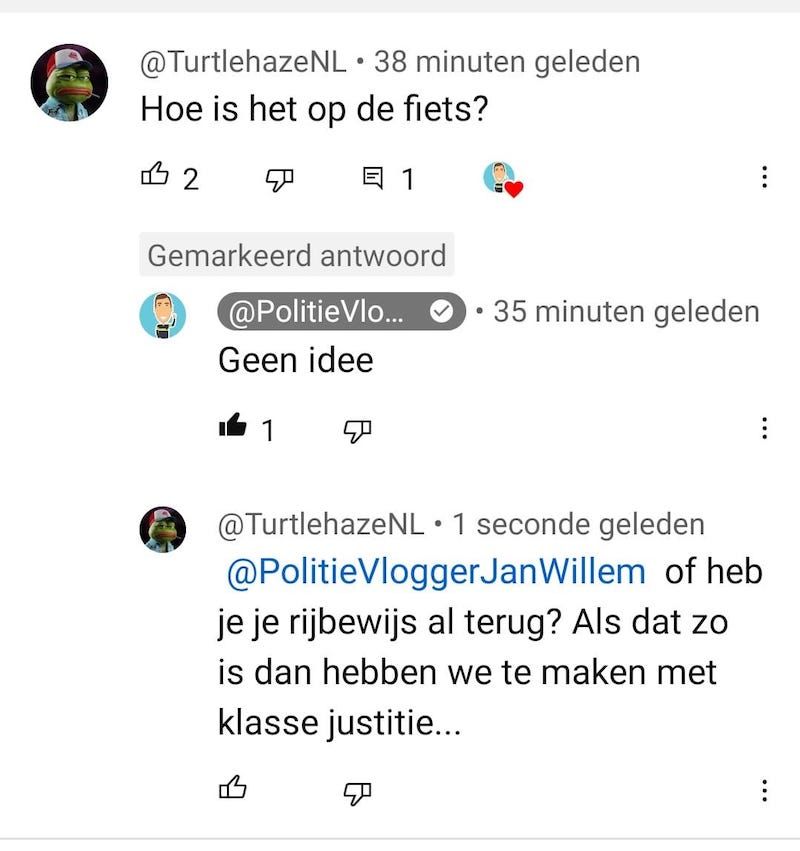Like the "Geen idee" reply
The height and width of the screenshot is (851, 800).
pyautogui.click(x=231, y=427)
